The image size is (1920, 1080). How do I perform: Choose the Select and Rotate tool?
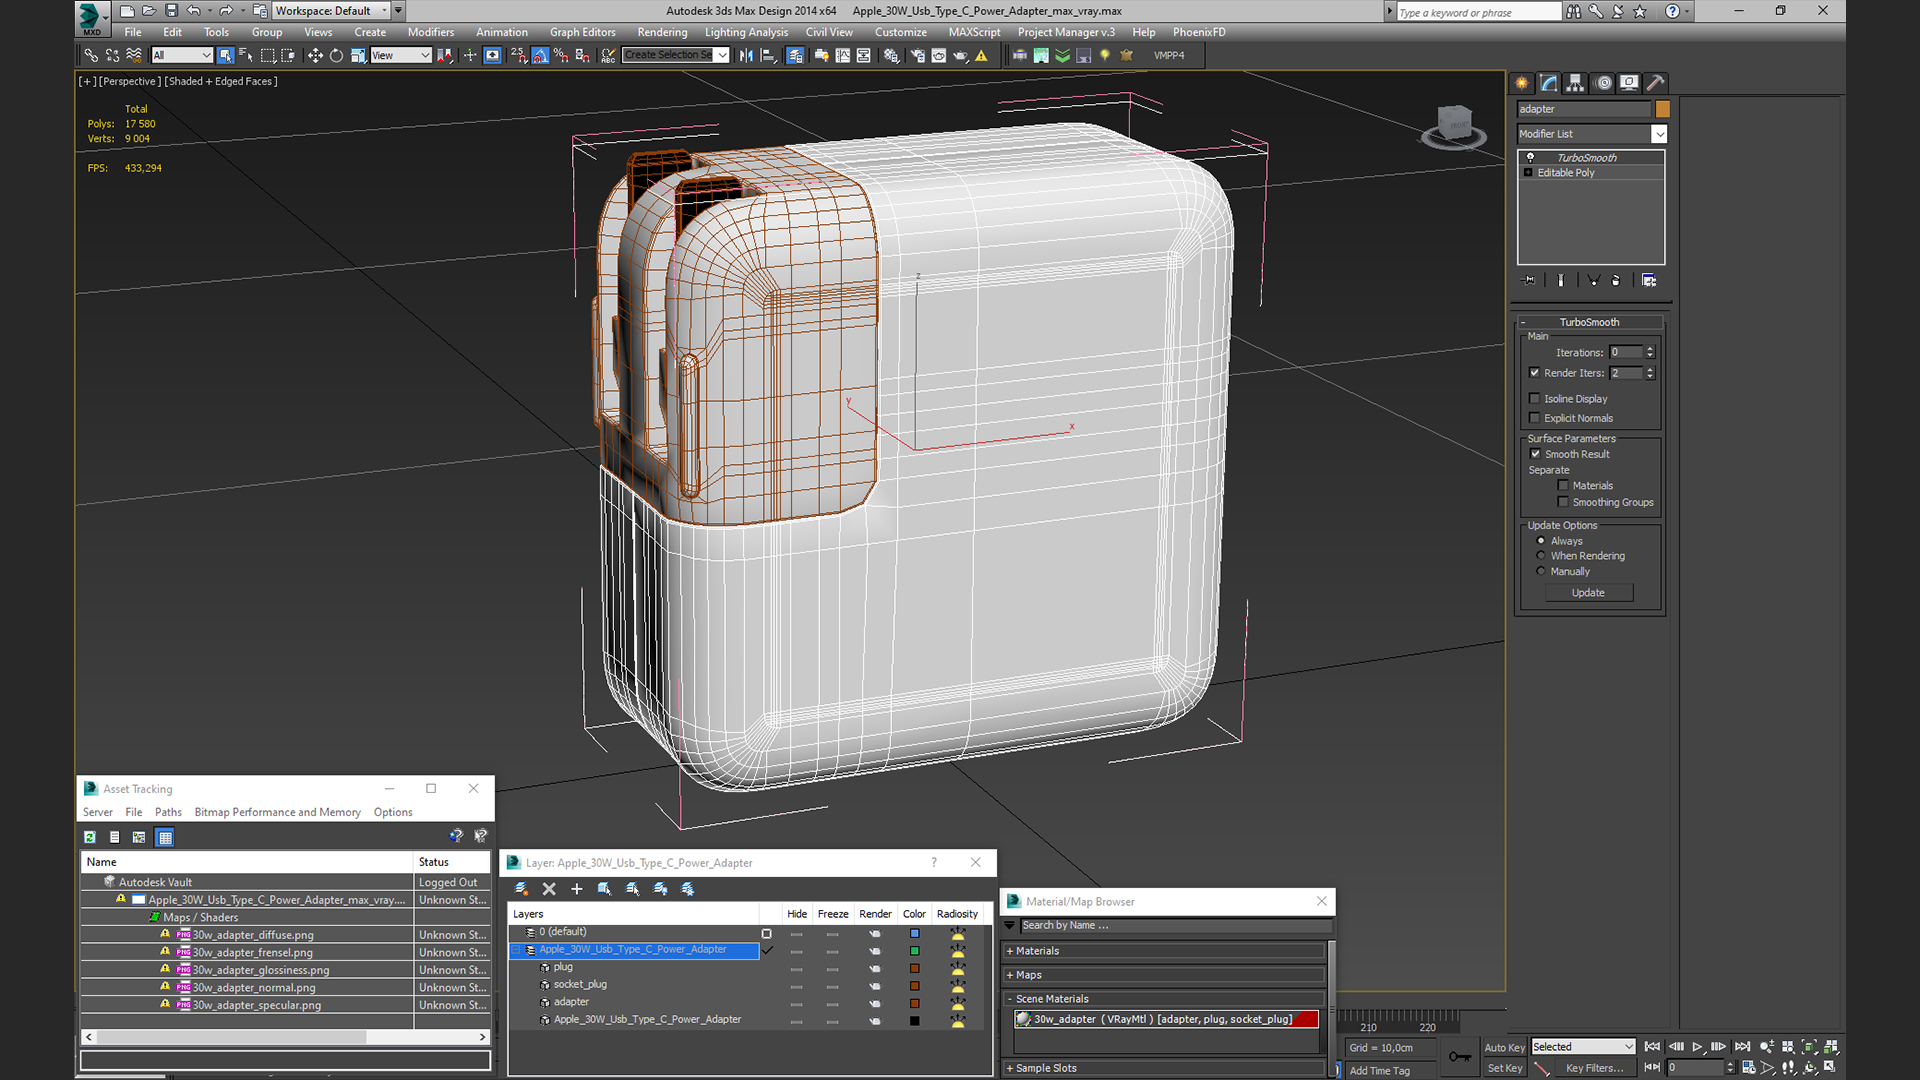click(336, 56)
